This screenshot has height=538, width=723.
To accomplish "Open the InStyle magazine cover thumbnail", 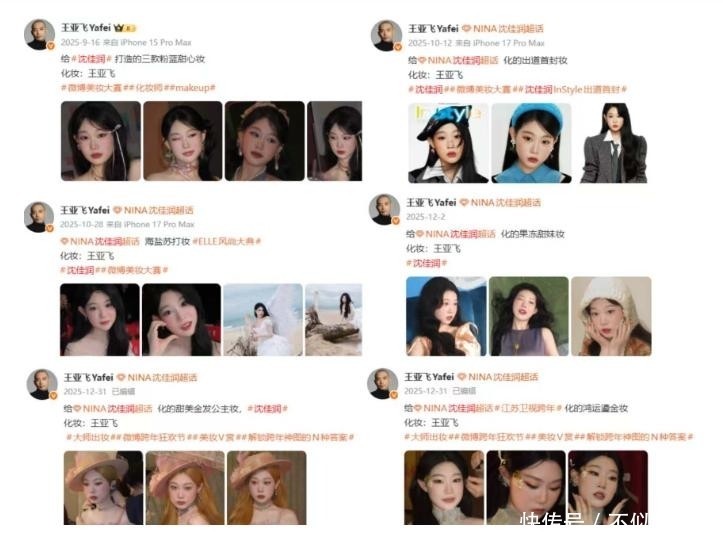I will tap(448, 143).
